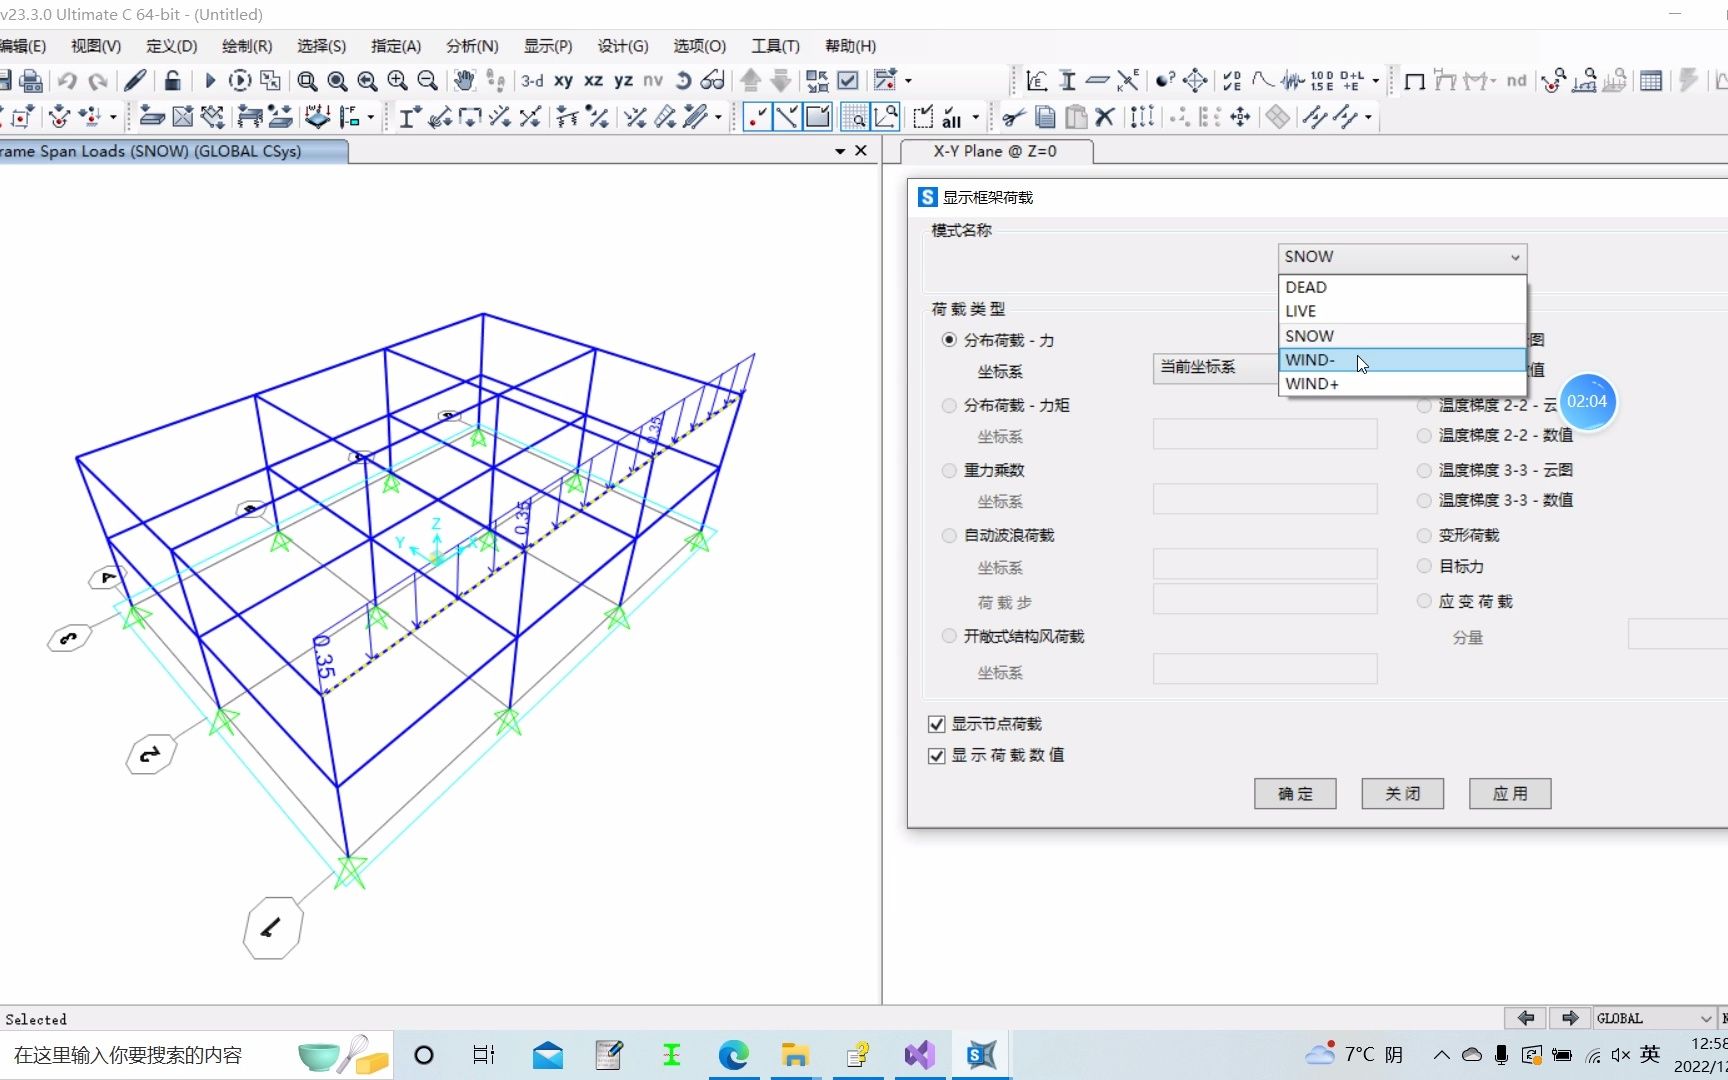Select the Move Up in List icon
Image resolution: width=1728 pixels, height=1080 pixels.
click(750, 81)
